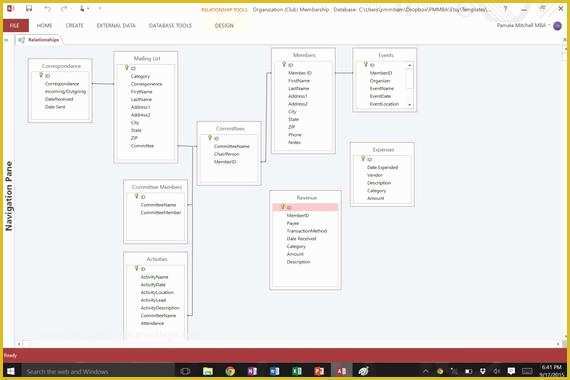Open Excel from the taskbar
Screen dimensions: 570x380
(297, 371)
